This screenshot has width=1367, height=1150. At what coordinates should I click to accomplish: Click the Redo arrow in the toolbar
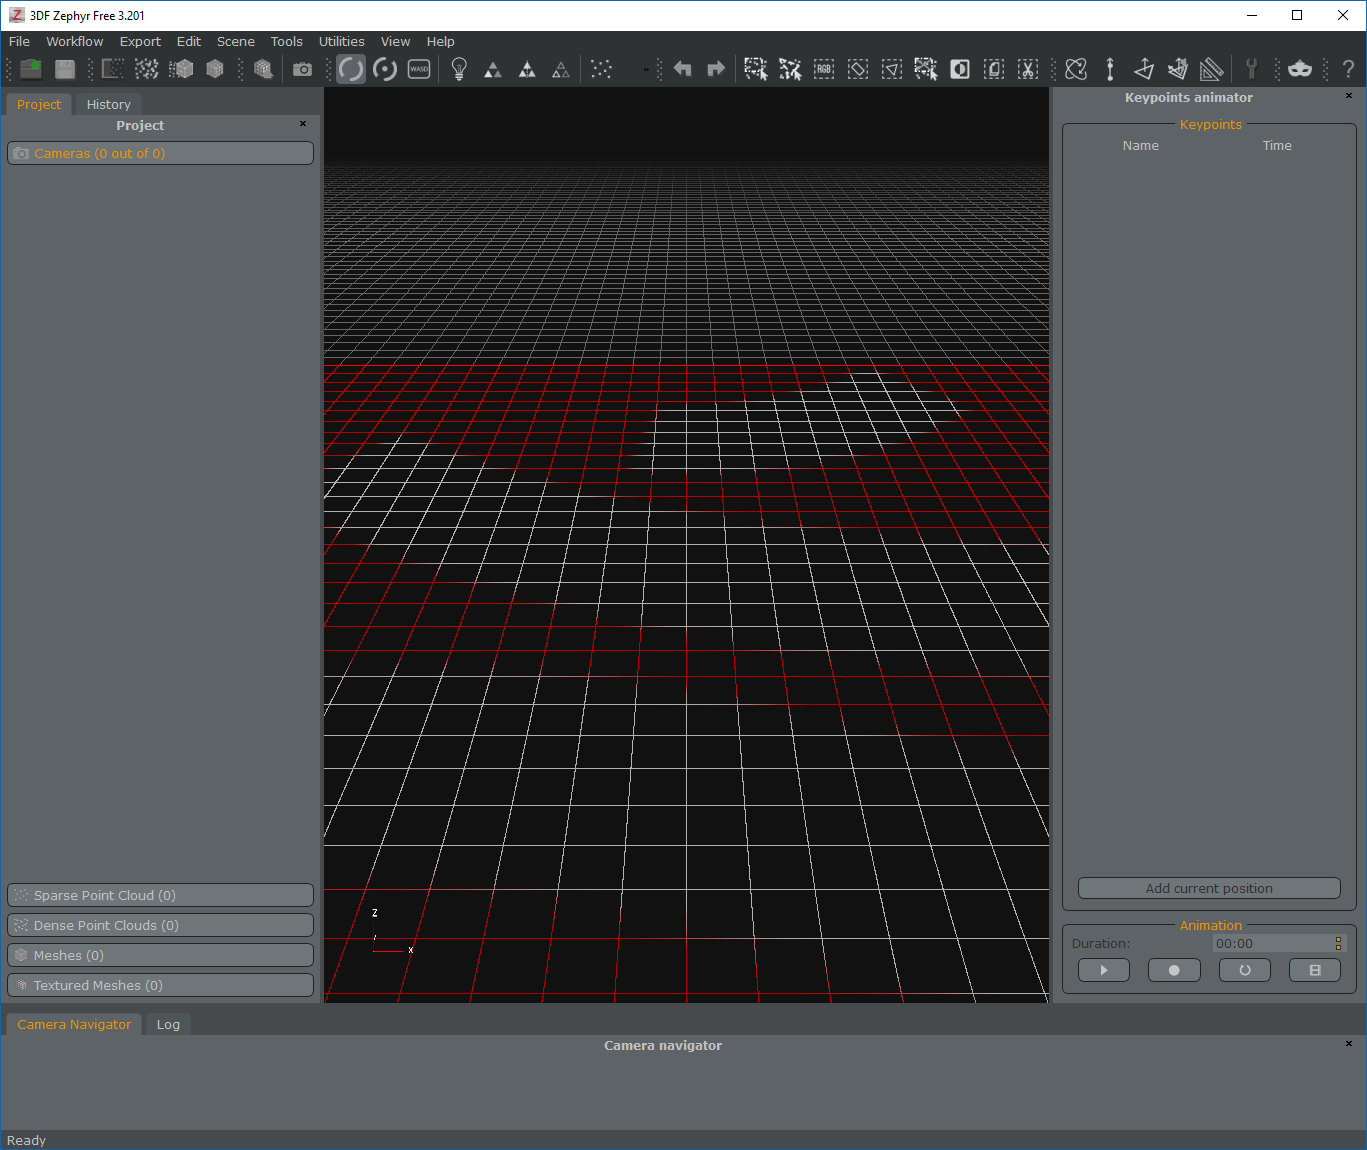coord(716,69)
